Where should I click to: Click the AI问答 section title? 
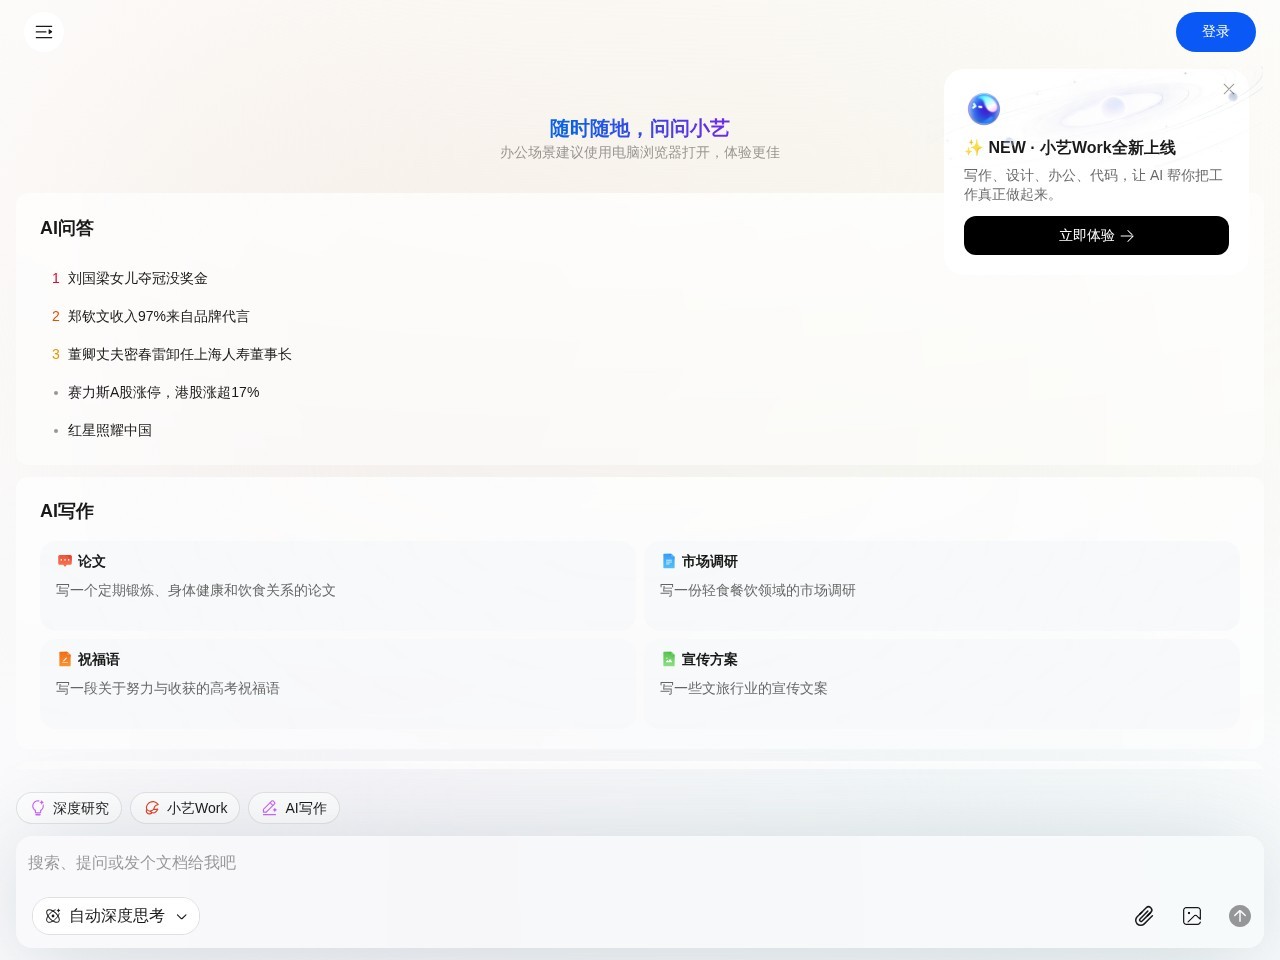(67, 228)
